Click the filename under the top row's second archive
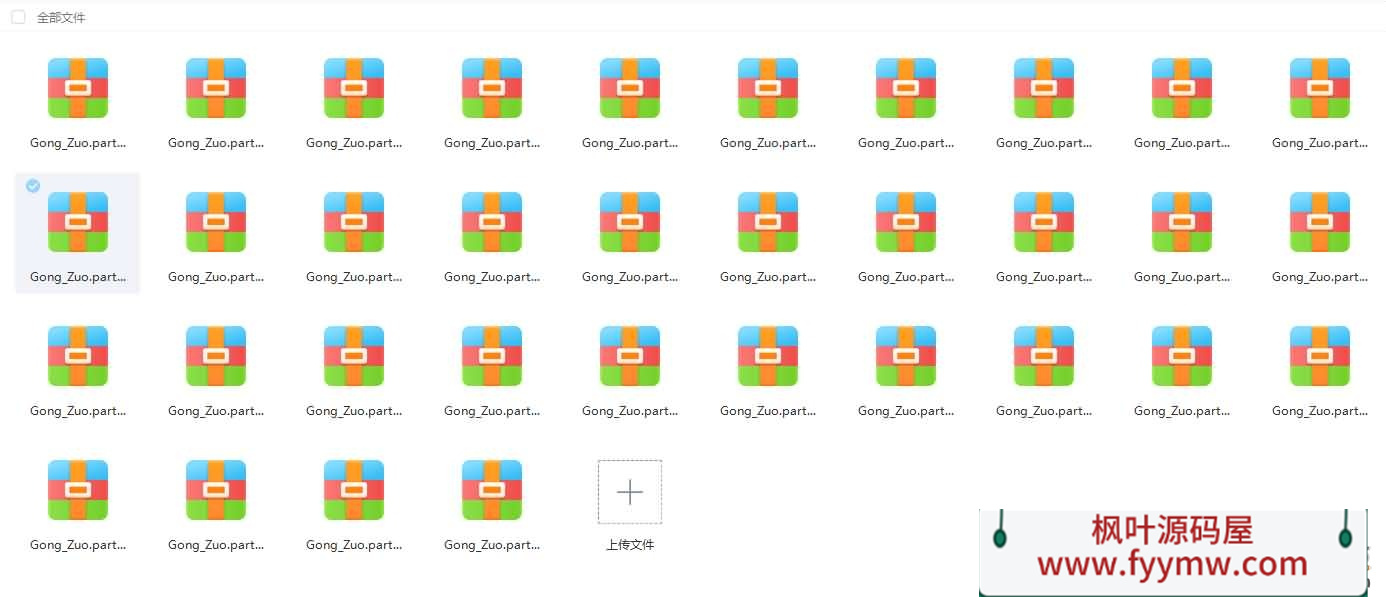Image resolution: width=1386 pixels, height=597 pixels. pyautogui.click(x=216, y=143)
